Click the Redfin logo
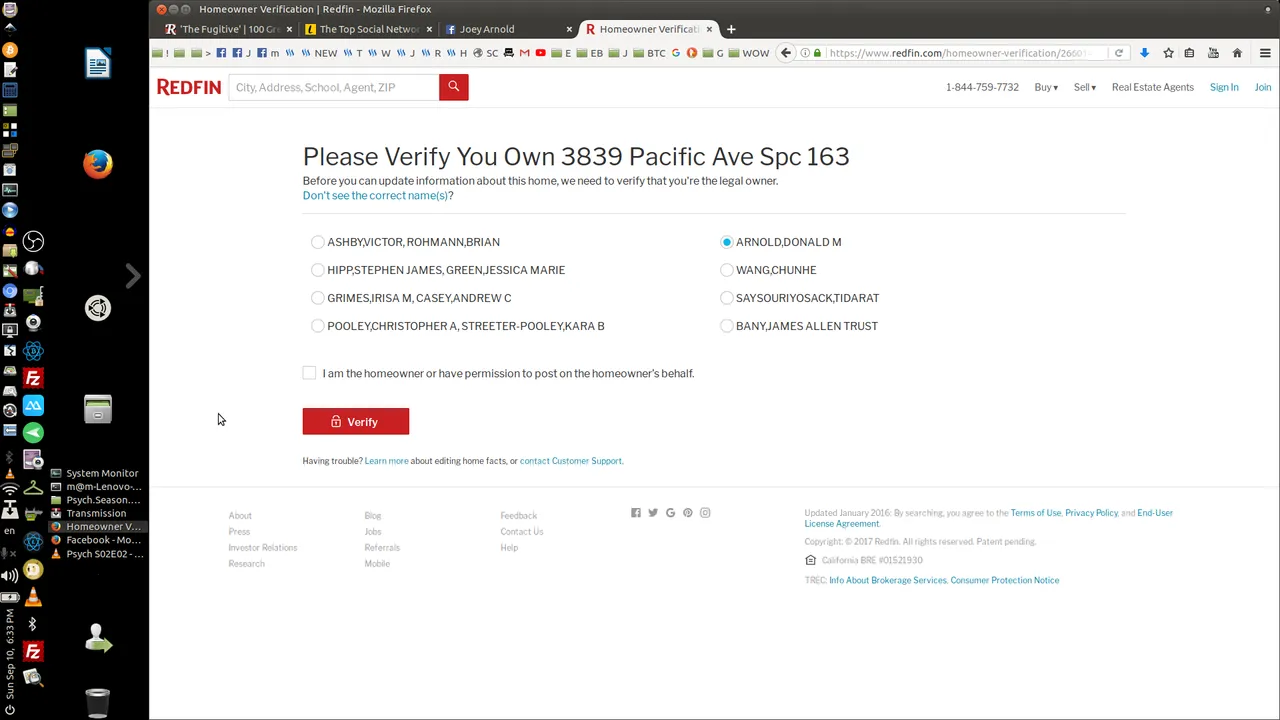 pos(189,87)
